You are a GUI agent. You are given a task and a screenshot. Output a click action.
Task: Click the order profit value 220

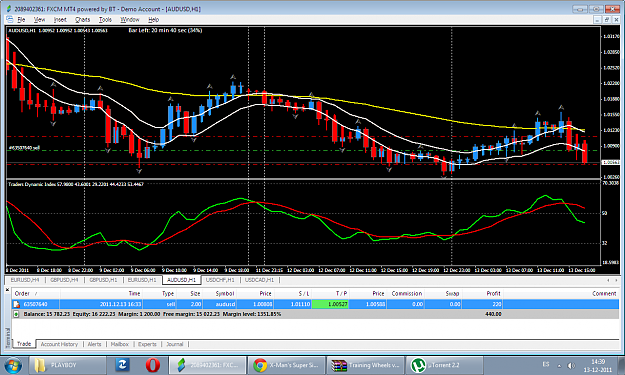click(497, 304)
